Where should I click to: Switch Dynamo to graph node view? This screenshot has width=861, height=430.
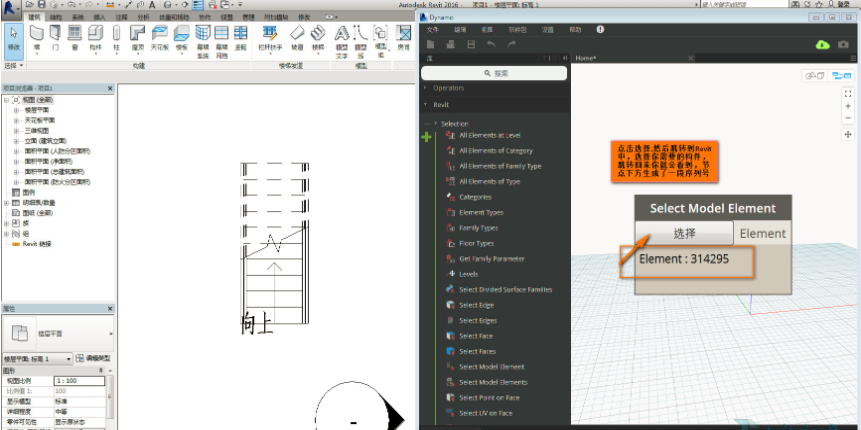tap(841, 76)
